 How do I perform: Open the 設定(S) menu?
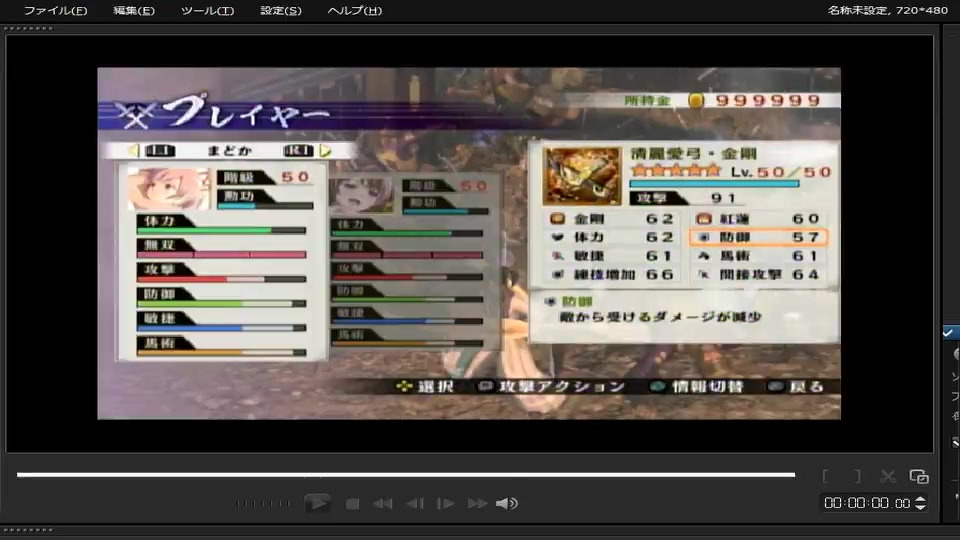tap(281, 10)
